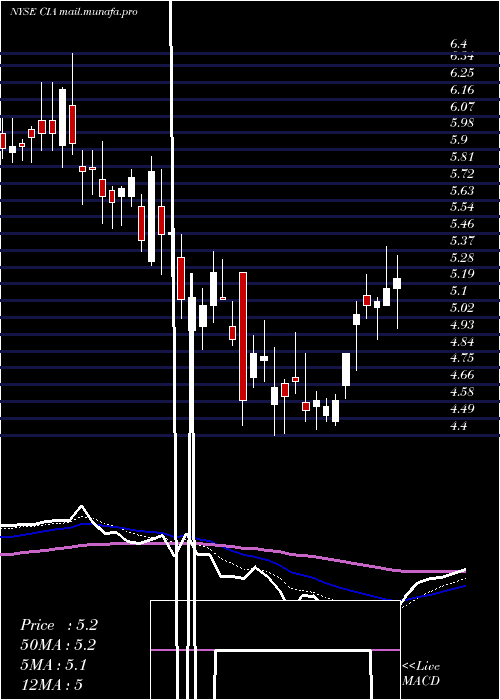Select the 4.93 price axis label

[x=462, y=325]
